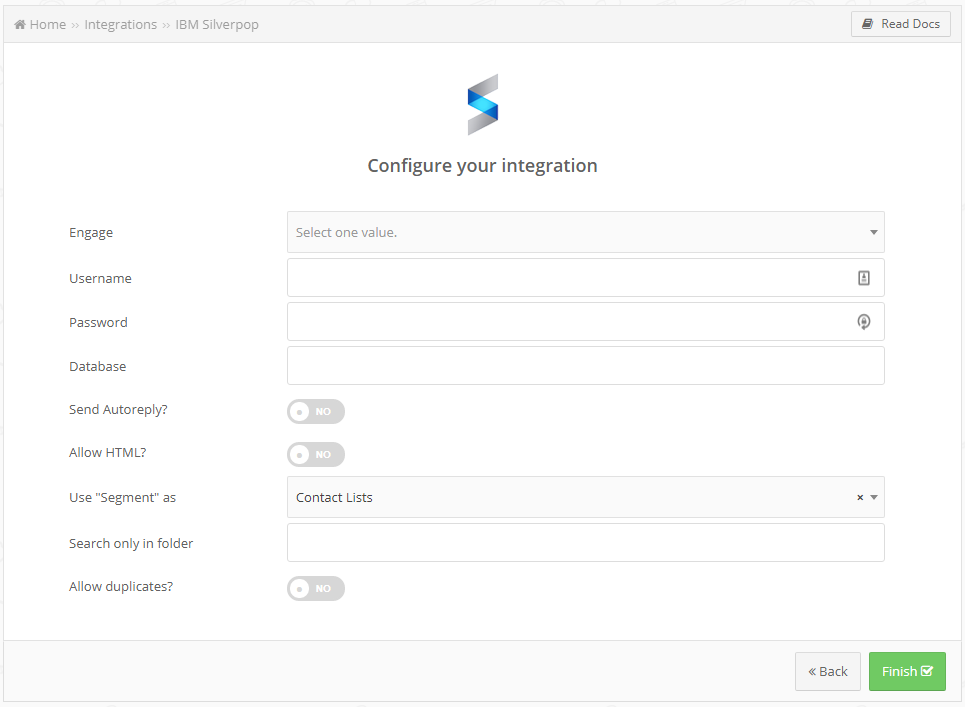Image resolution: width=965 pixels, height=707 pixels.
Task: Go to Home in the breadcrumb
Action: click(47, 25)
